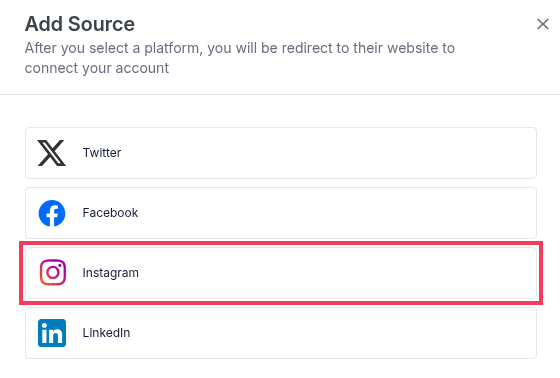Click the "Facebook" text label

point(110,213)
